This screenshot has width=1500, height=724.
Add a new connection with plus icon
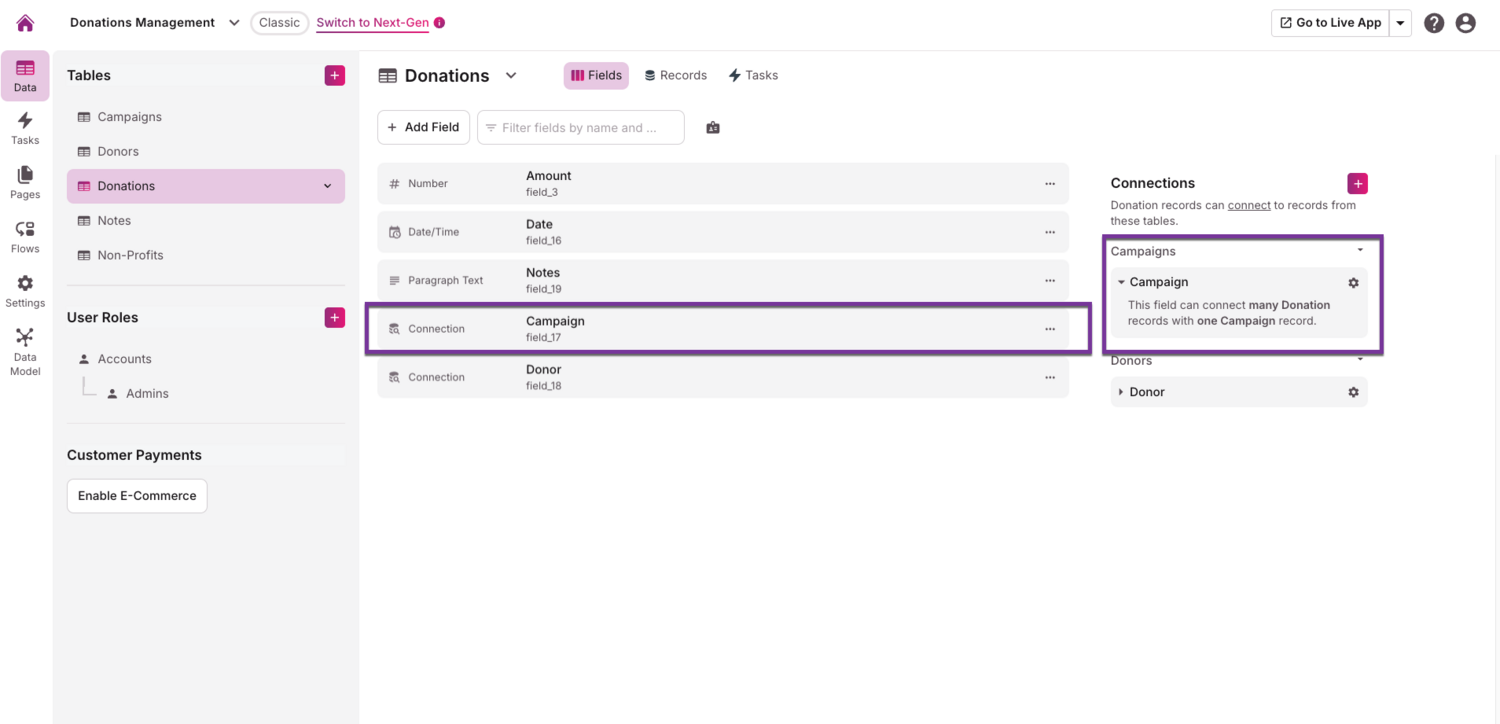tap(1357, 183)
